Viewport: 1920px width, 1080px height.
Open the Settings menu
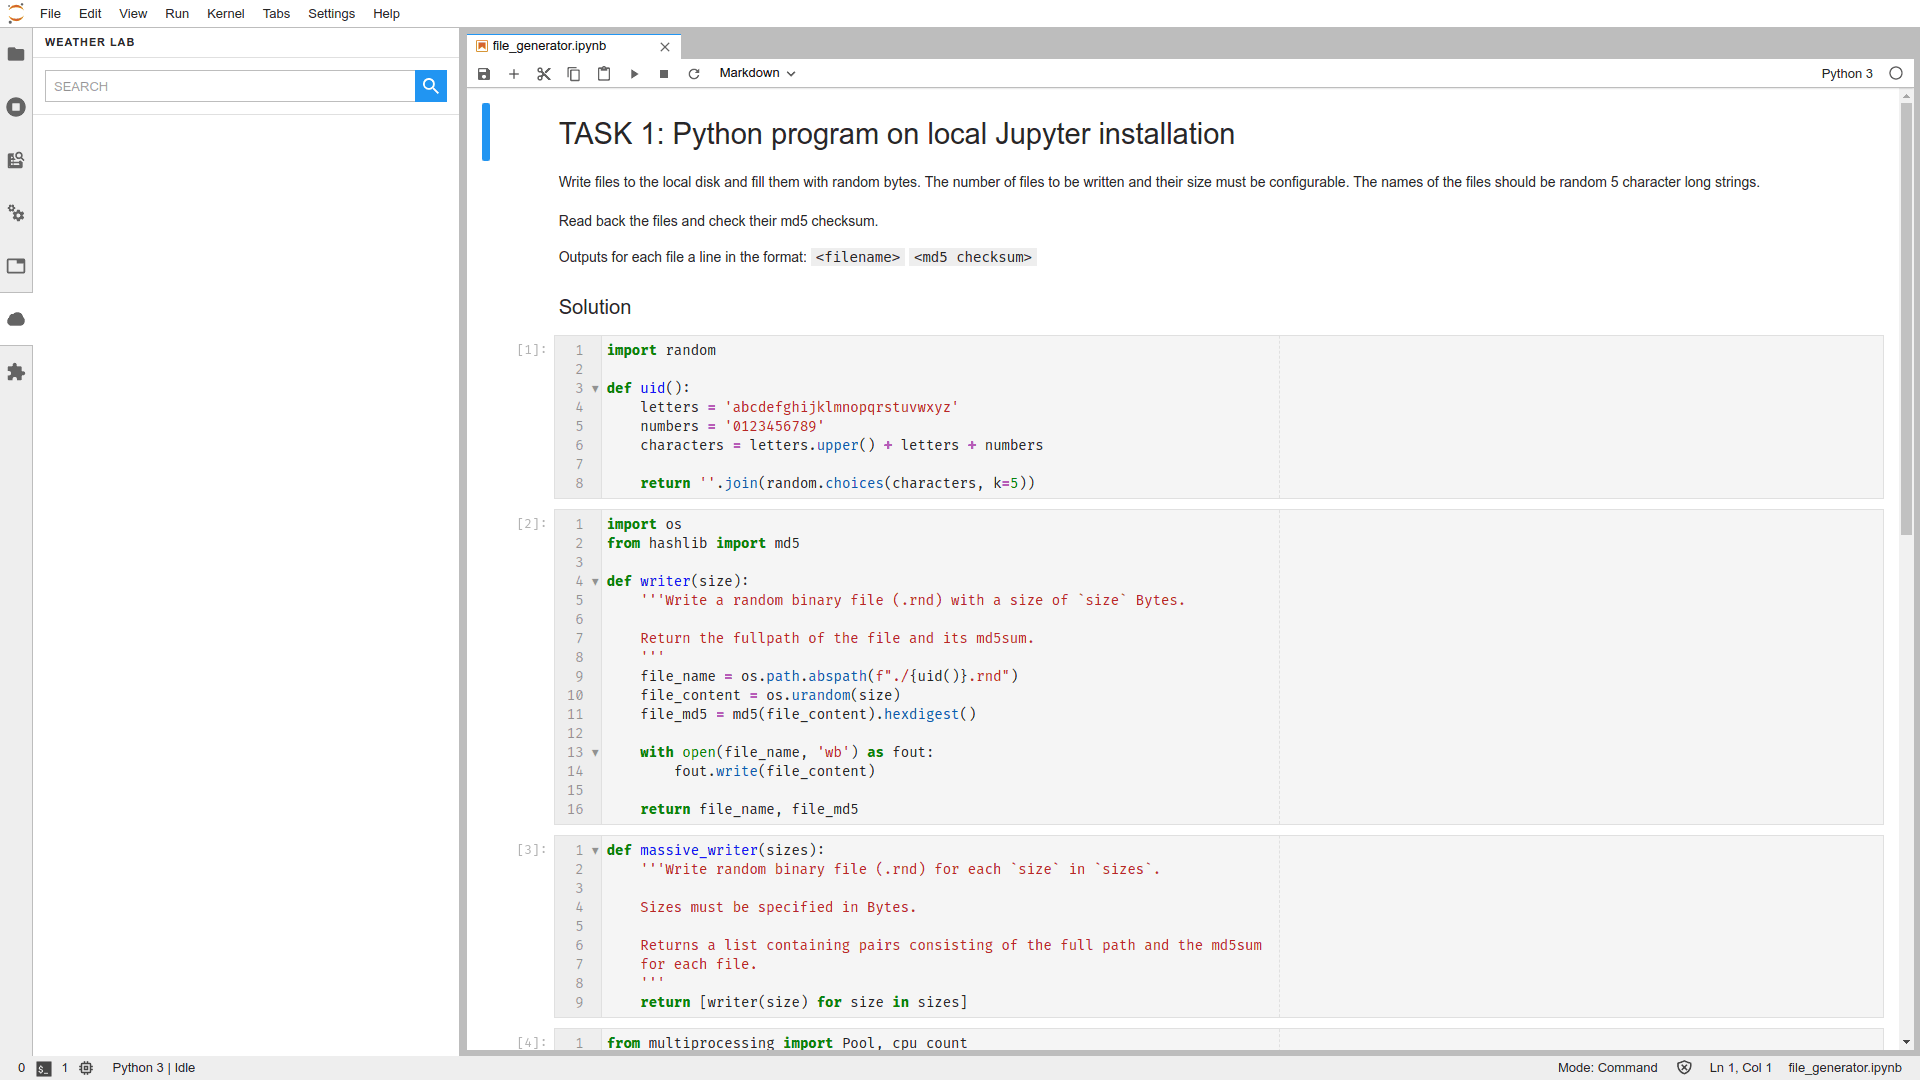[331, 13]
